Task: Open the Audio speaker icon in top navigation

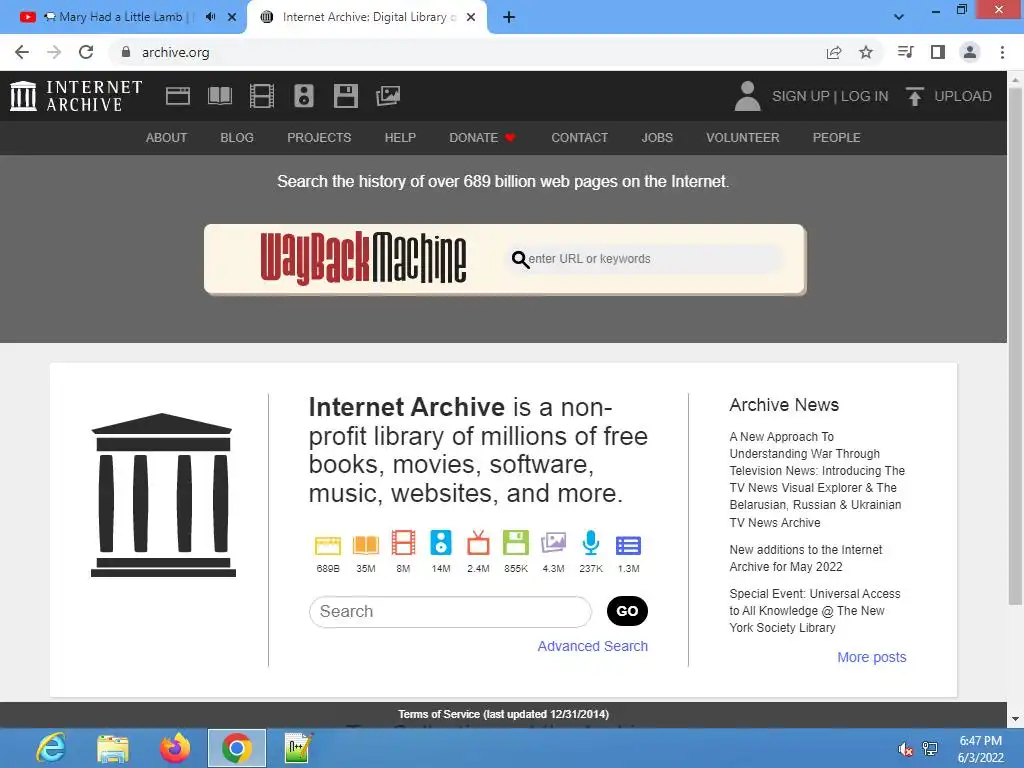Action: click(304, 96)
